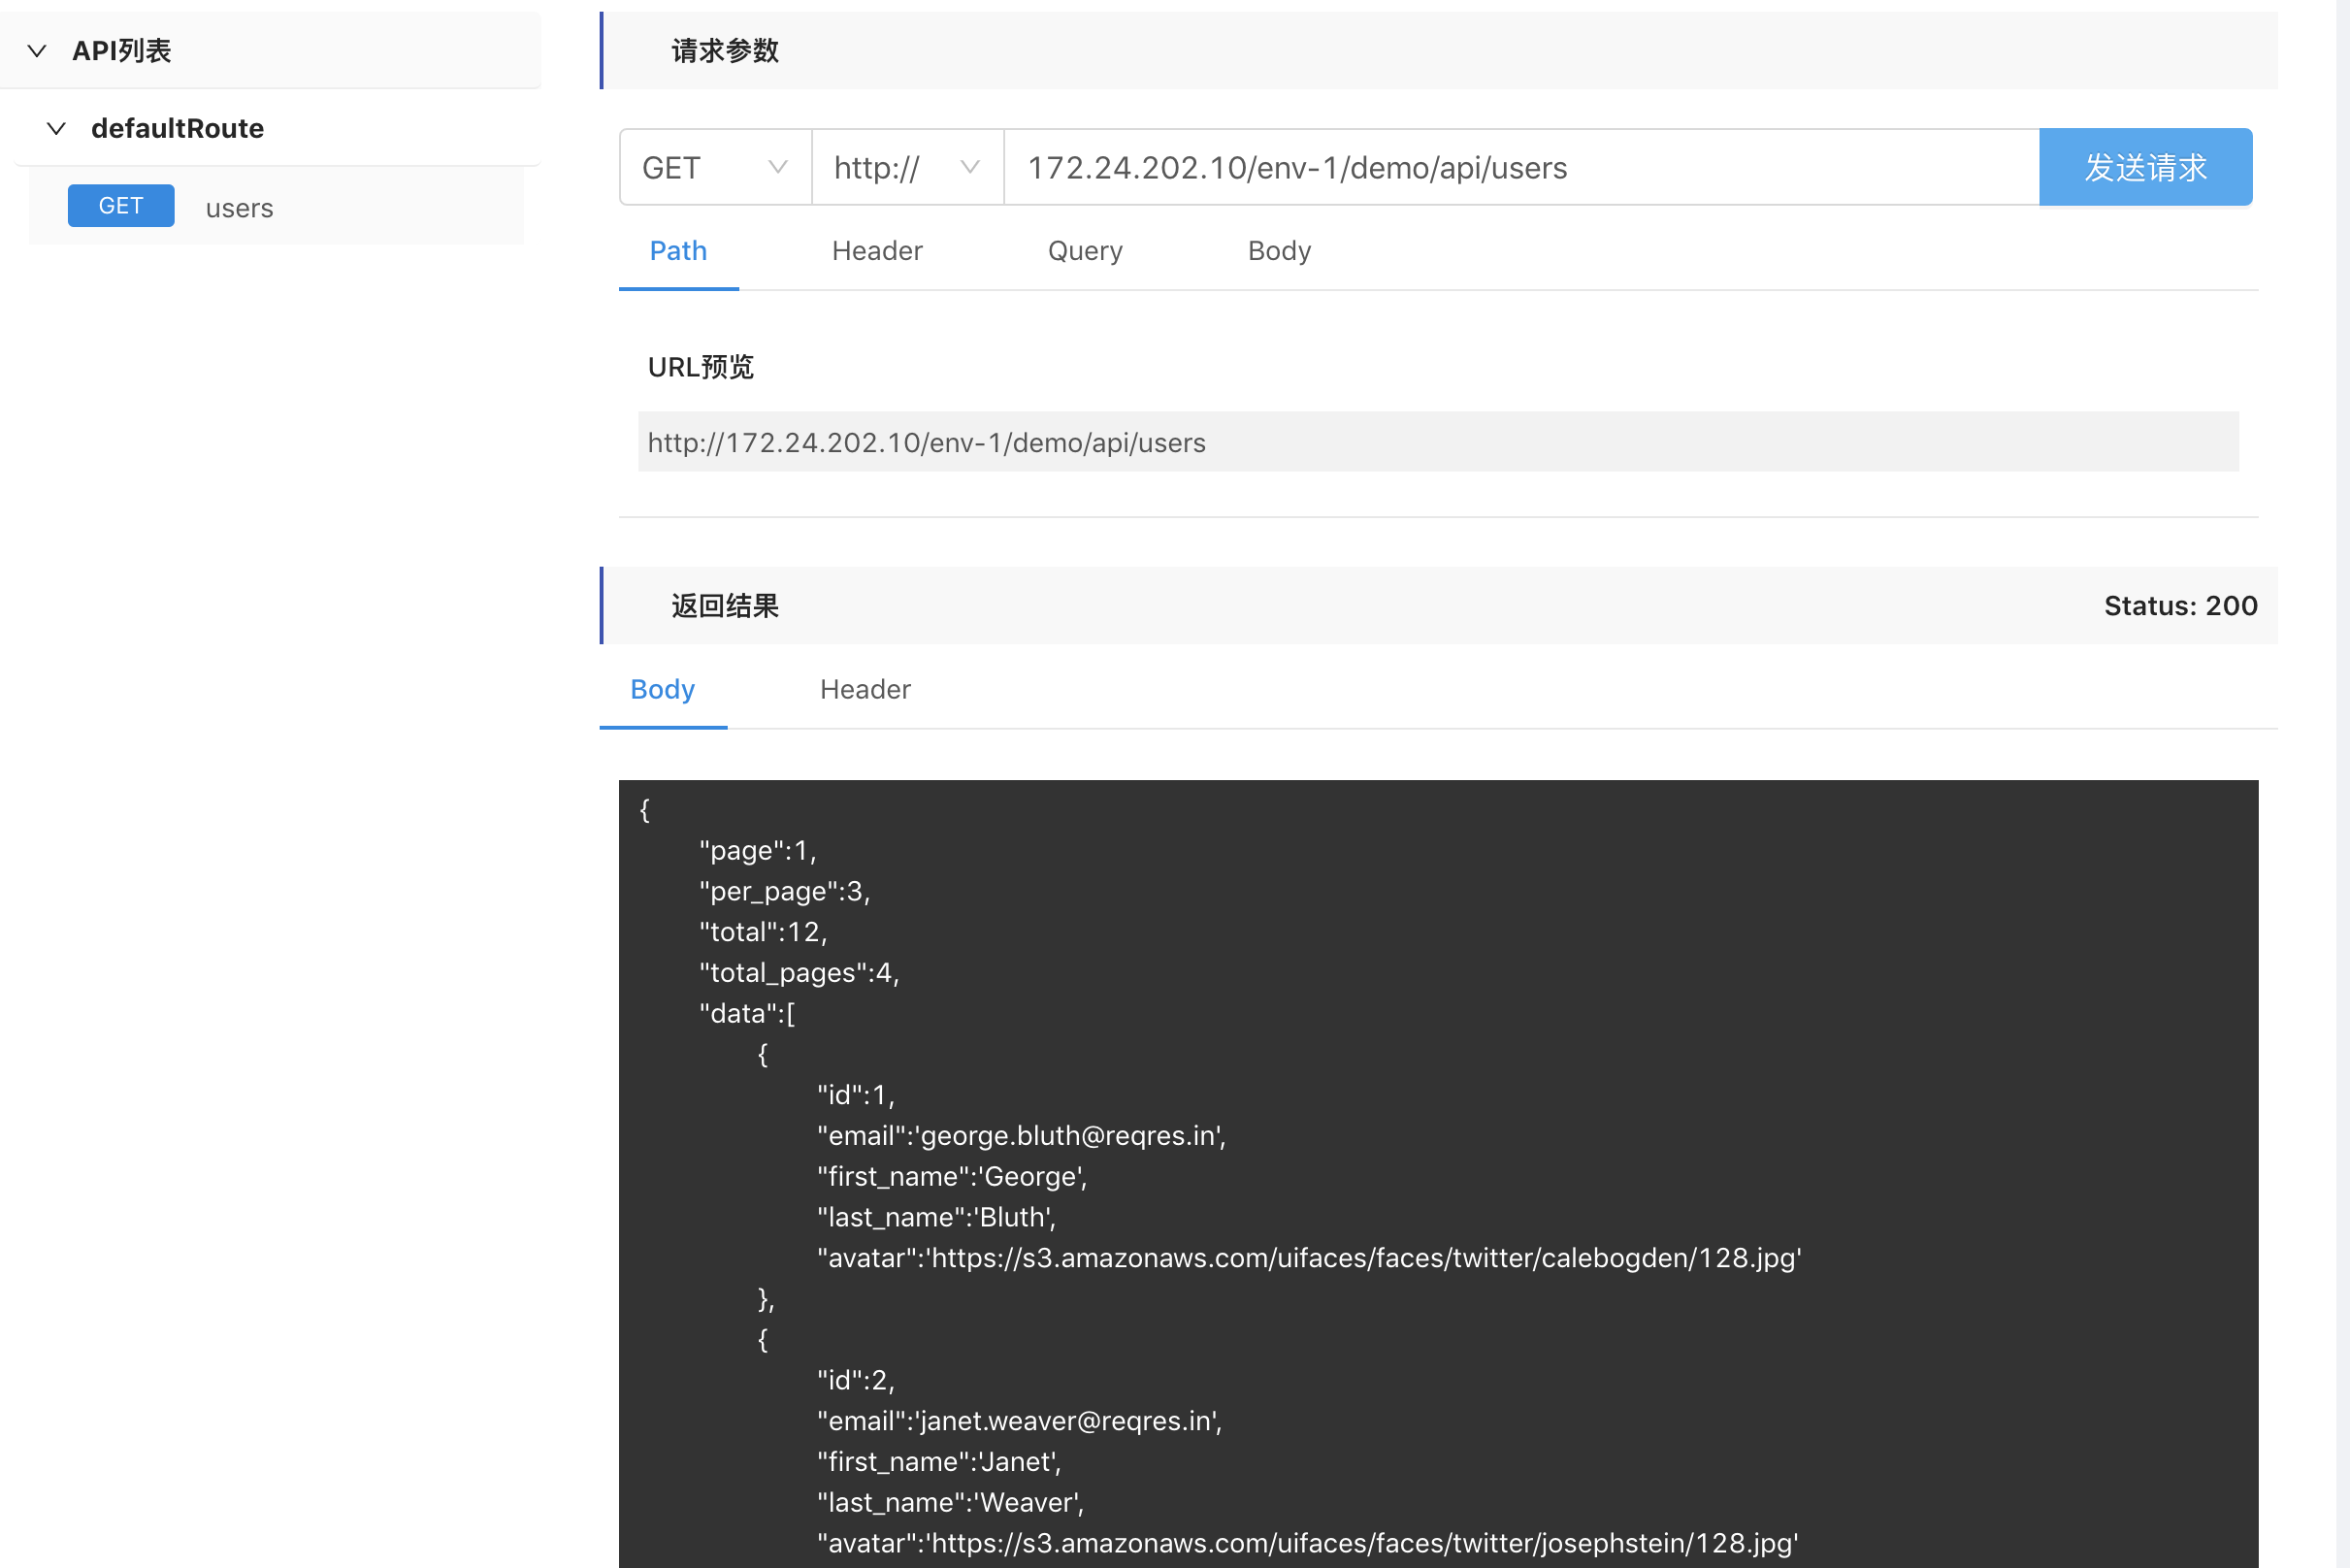Collapse the defaultRoute tree node

[x=57, y=128]
